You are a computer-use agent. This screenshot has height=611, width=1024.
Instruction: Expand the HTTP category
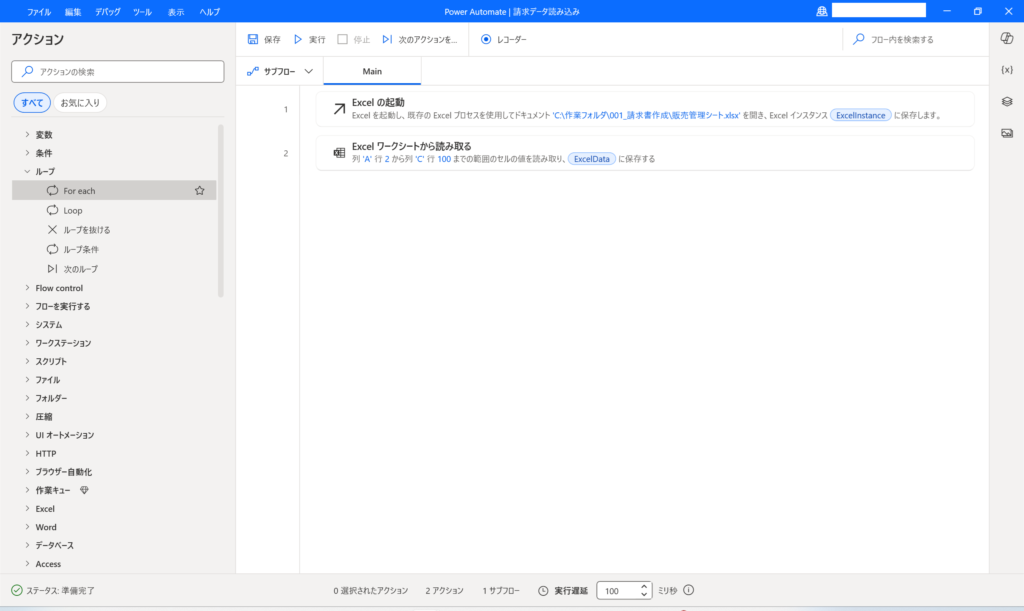[27, 453]
